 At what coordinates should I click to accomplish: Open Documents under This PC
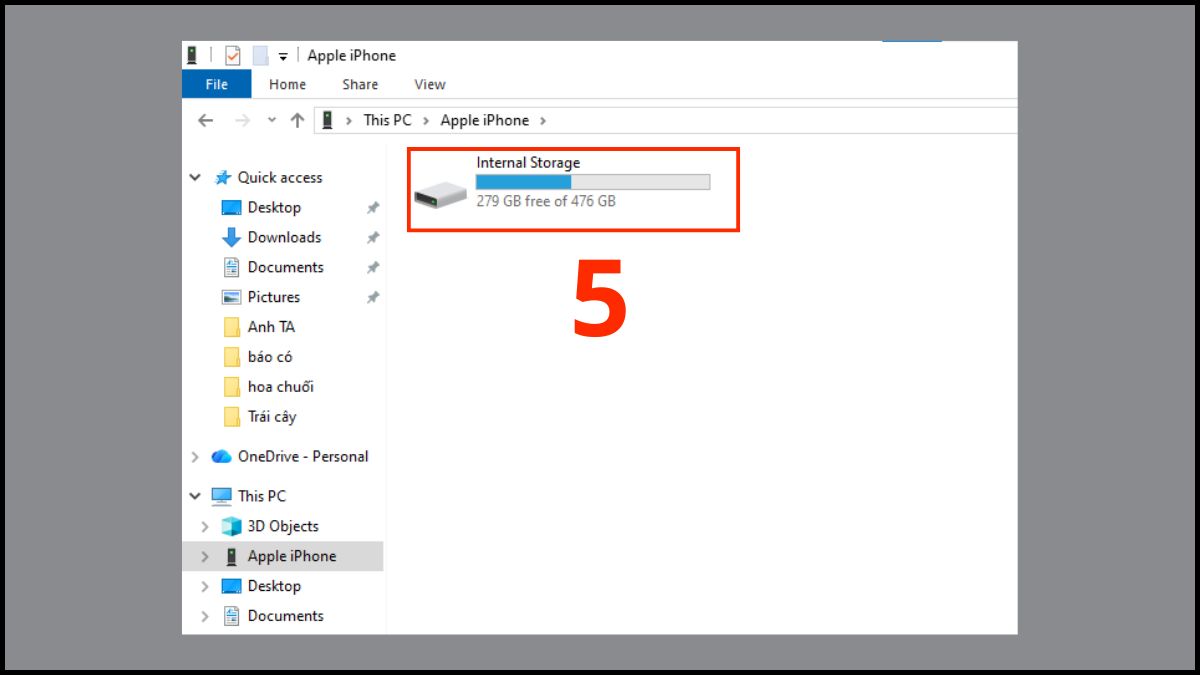click(285, 616)
